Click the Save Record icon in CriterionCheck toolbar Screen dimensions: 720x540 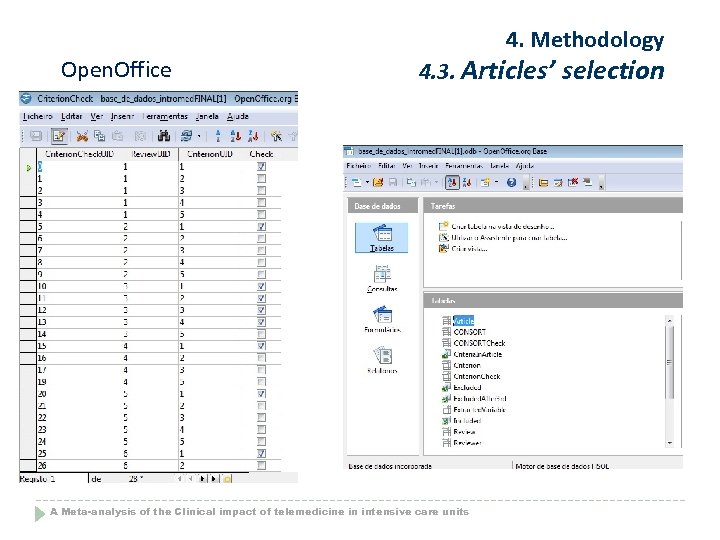click(36, 136)
